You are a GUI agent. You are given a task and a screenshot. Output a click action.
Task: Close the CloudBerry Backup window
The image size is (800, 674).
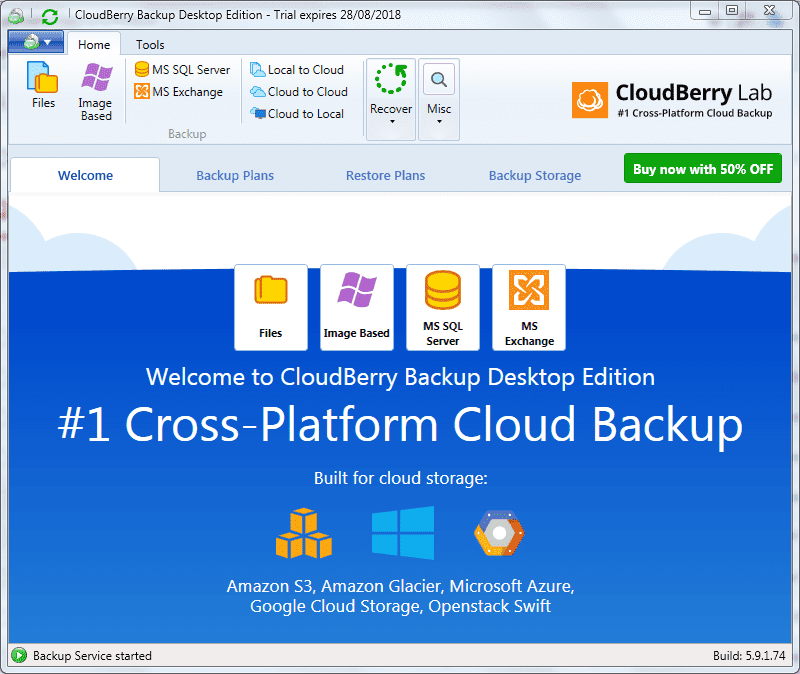(x=770, y=11)
